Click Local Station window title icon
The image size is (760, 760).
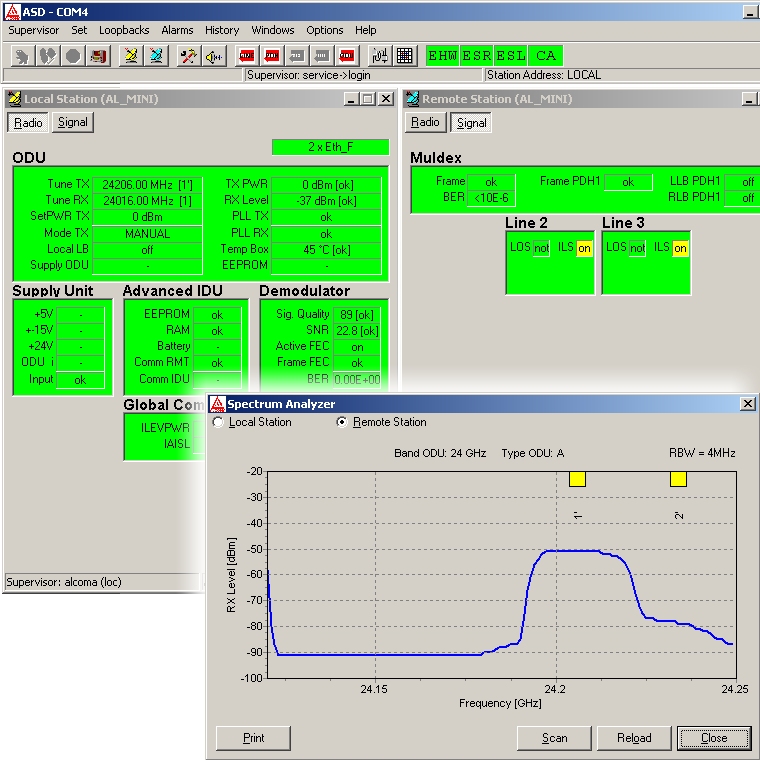coord(15,98)
